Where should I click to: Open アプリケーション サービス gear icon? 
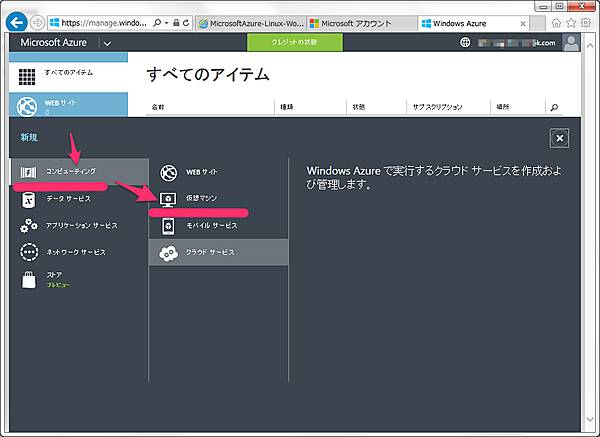pos(29,226)
